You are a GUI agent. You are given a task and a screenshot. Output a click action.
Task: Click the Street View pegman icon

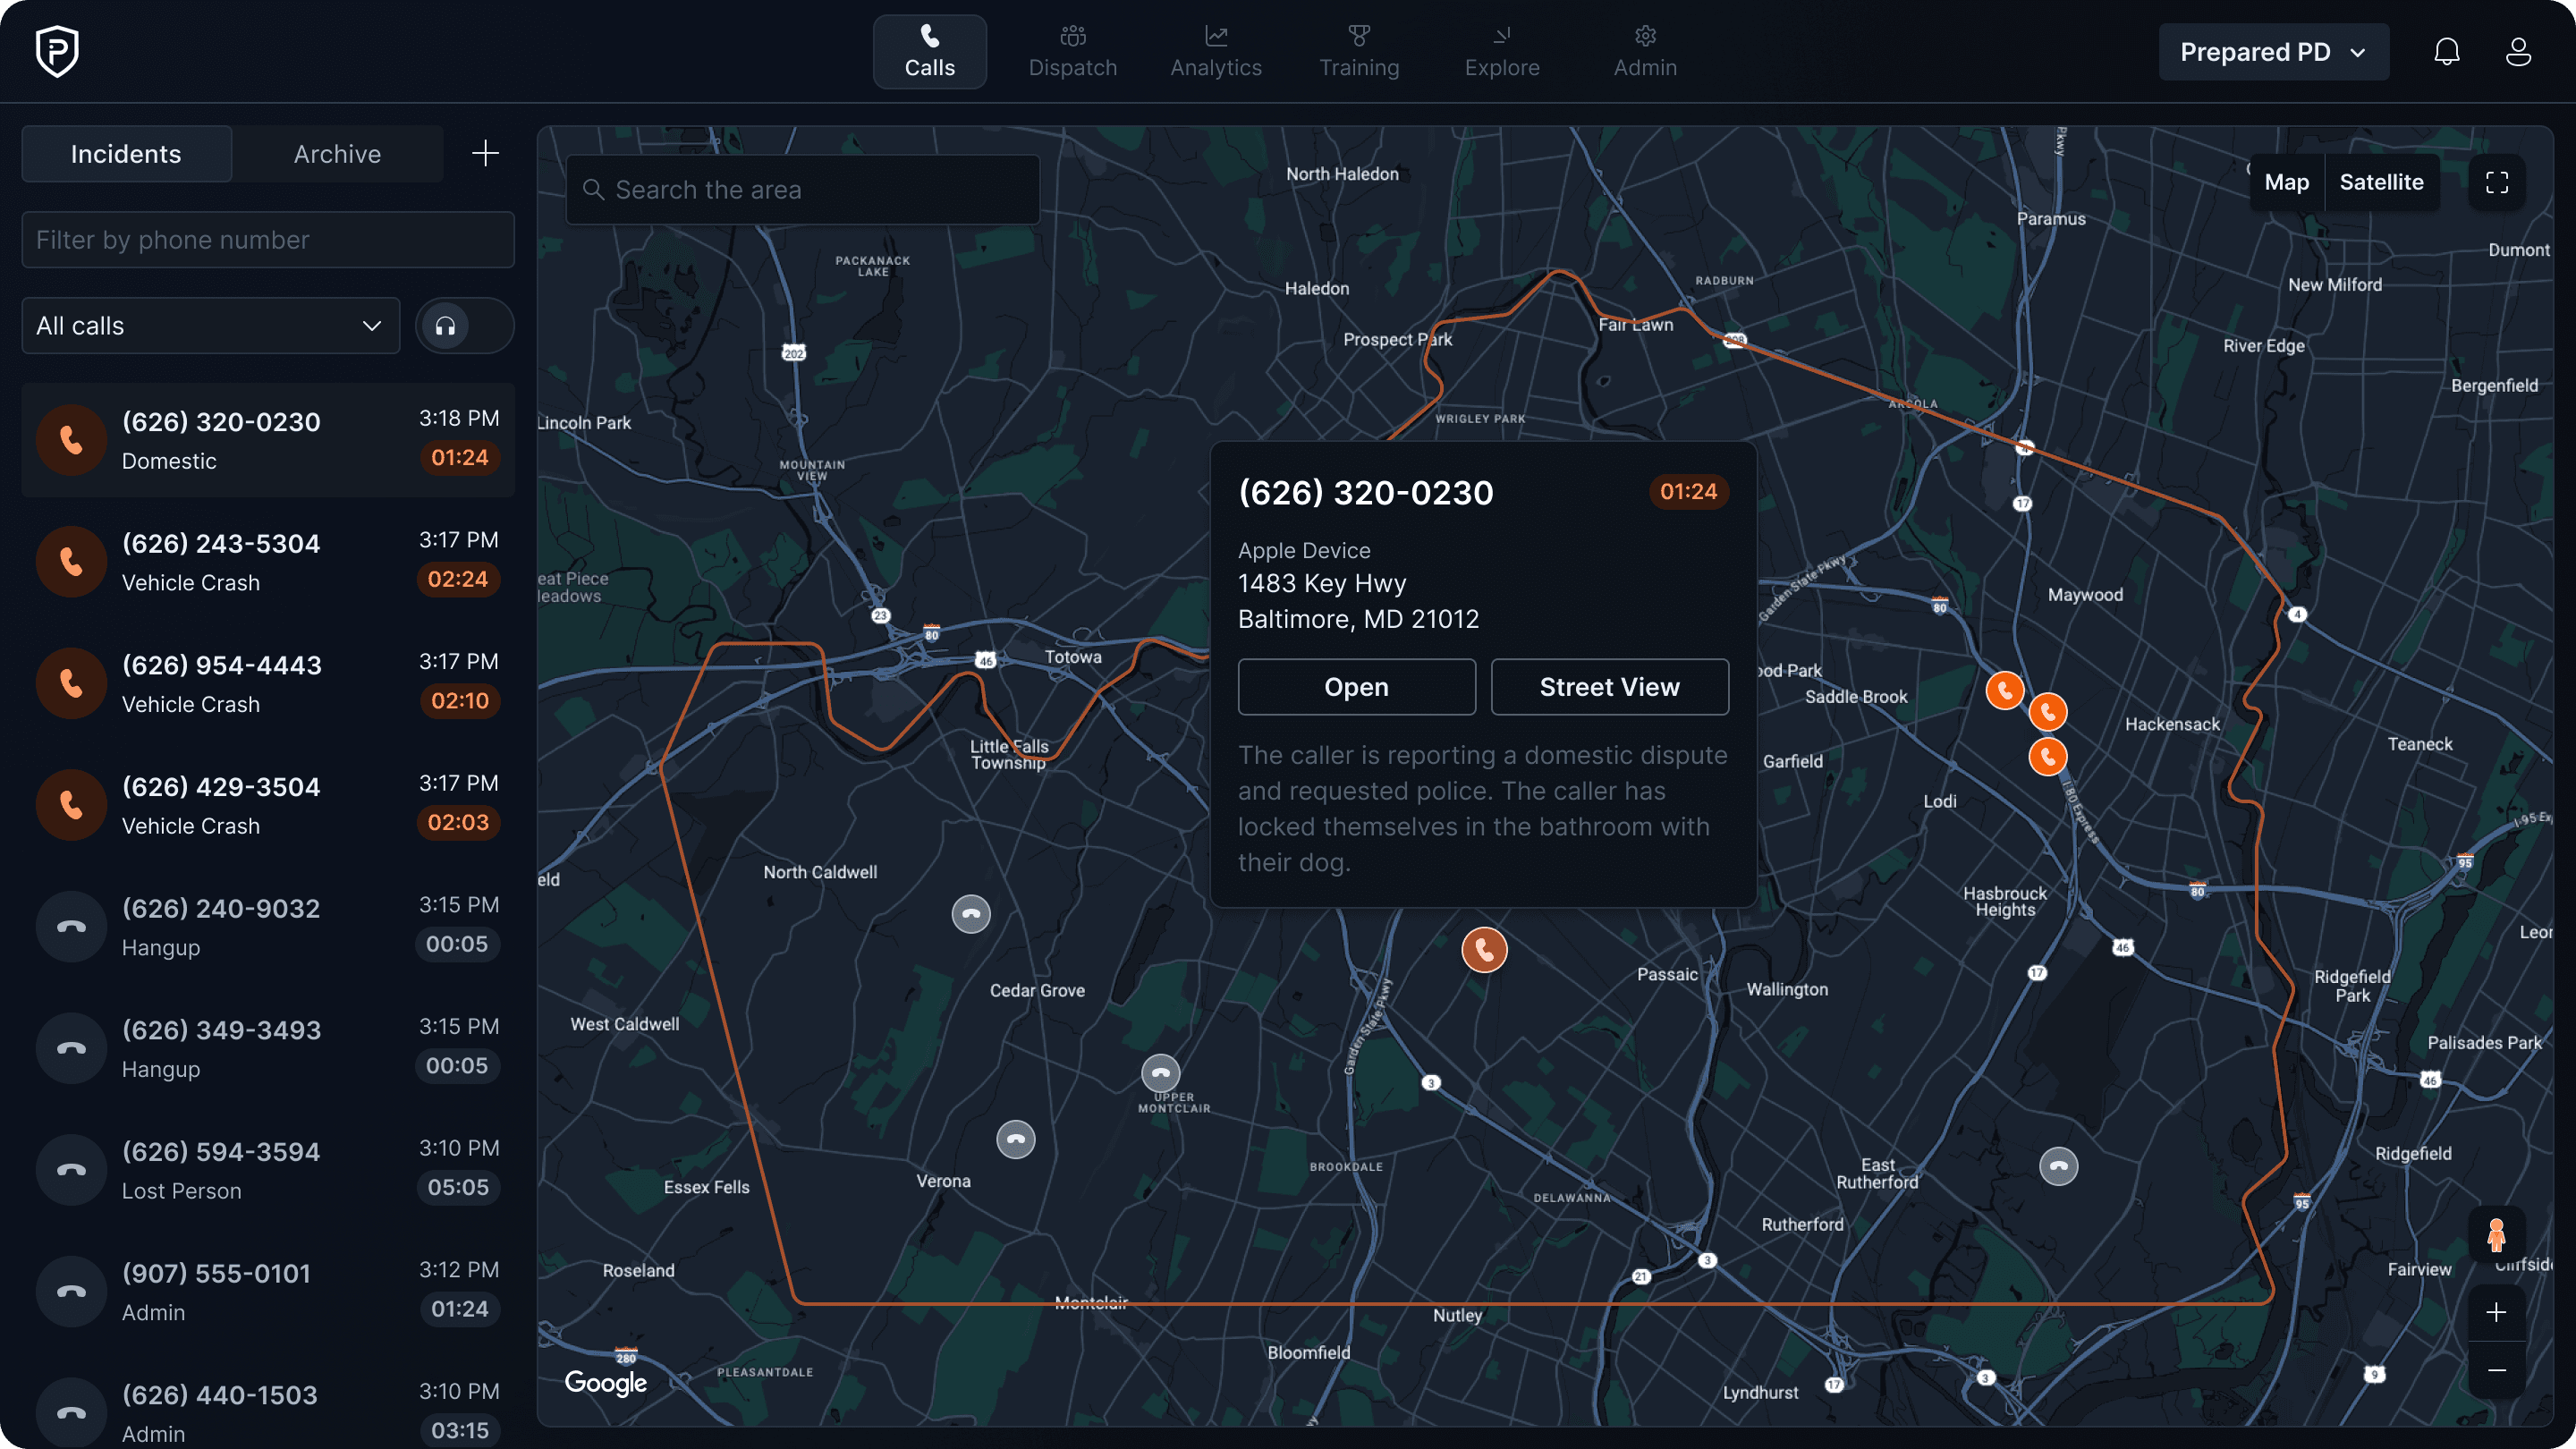click(2496, 1235)
